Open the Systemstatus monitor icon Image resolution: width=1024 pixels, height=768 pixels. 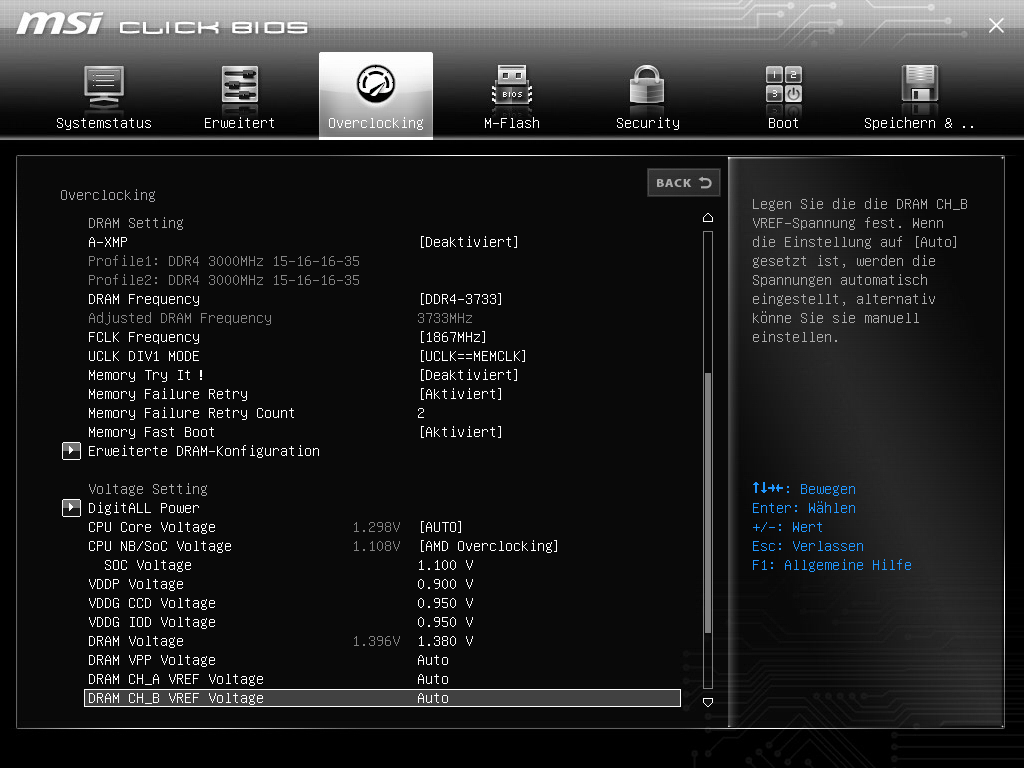104,88
